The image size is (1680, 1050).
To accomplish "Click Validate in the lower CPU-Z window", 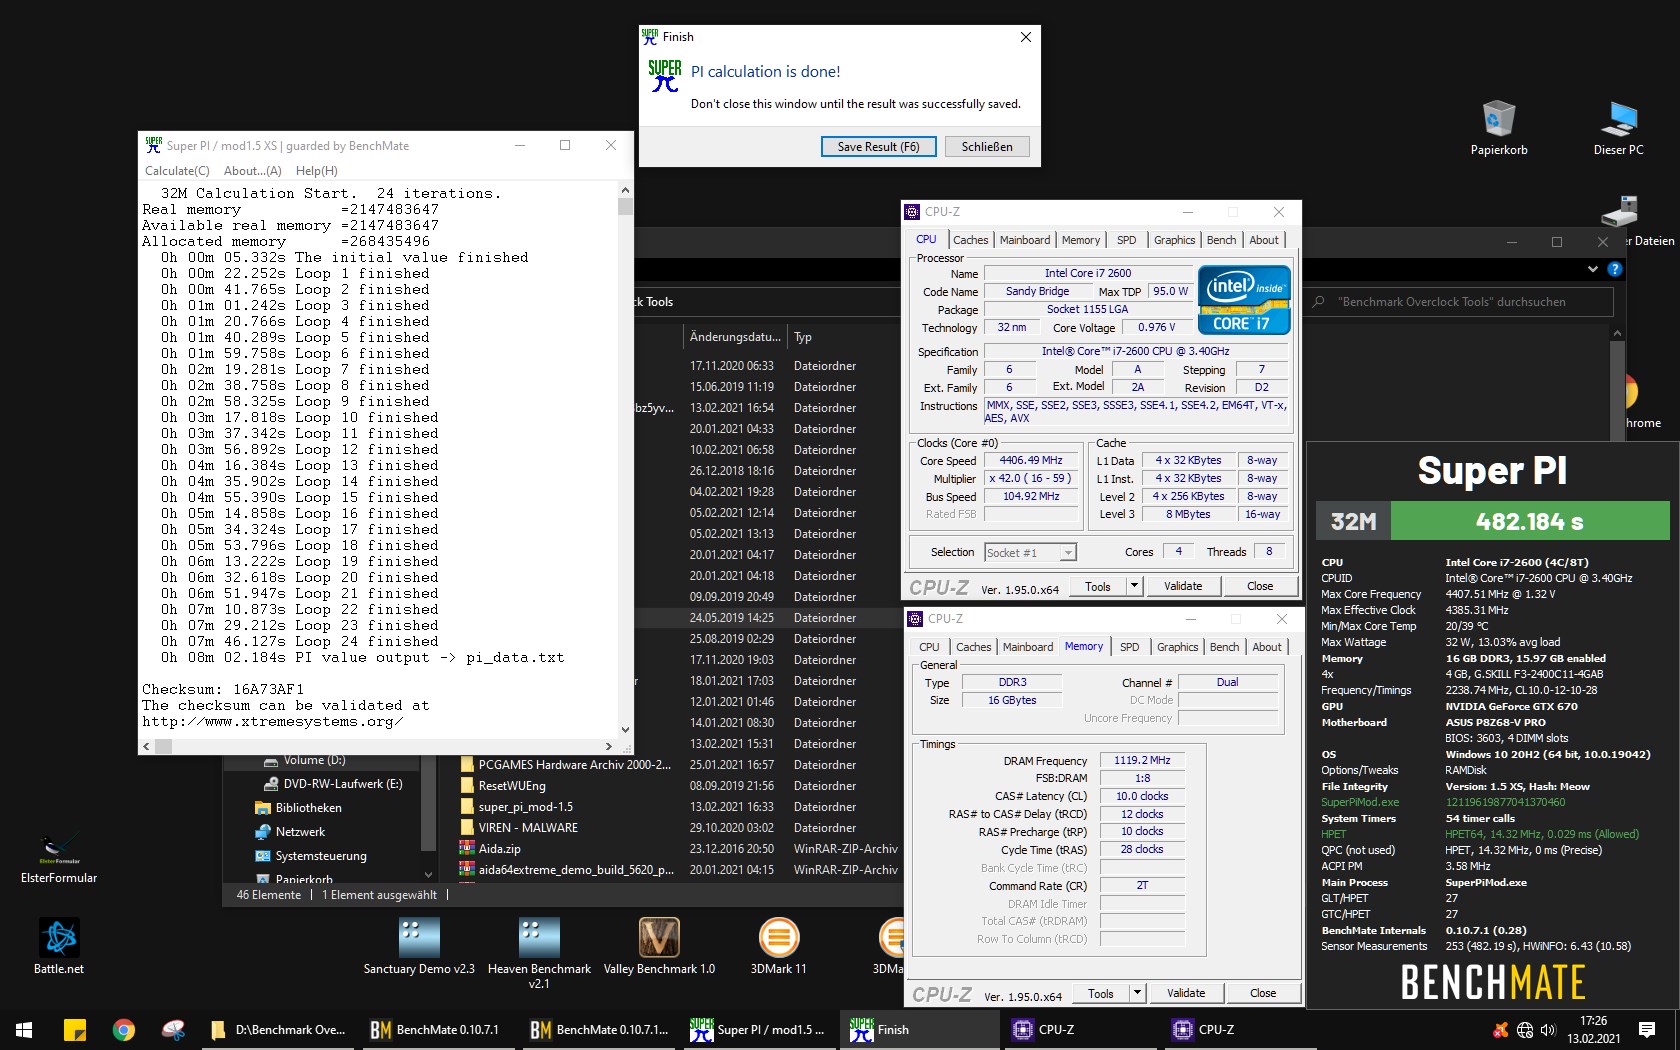I will [x=1186, y=993].
